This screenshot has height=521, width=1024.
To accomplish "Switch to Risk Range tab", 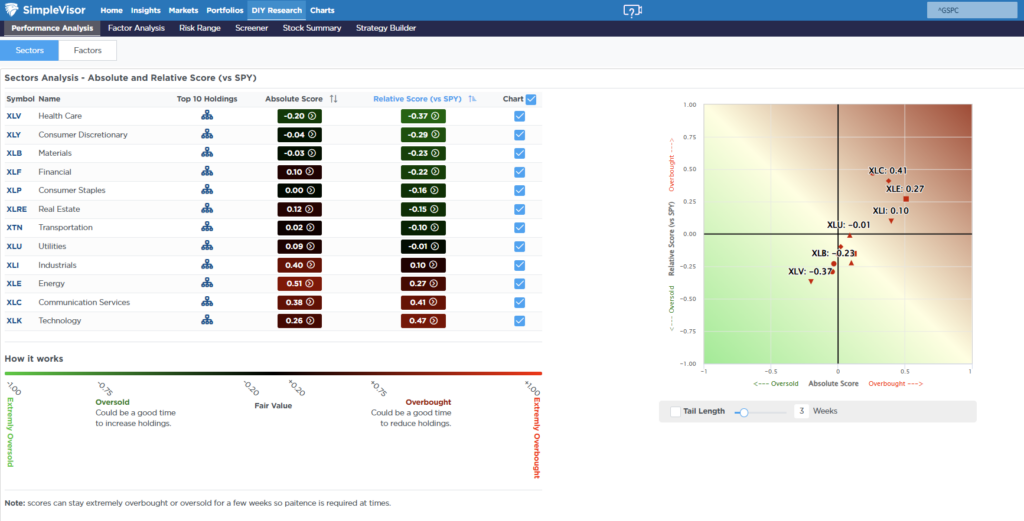I will pos(200,28).
